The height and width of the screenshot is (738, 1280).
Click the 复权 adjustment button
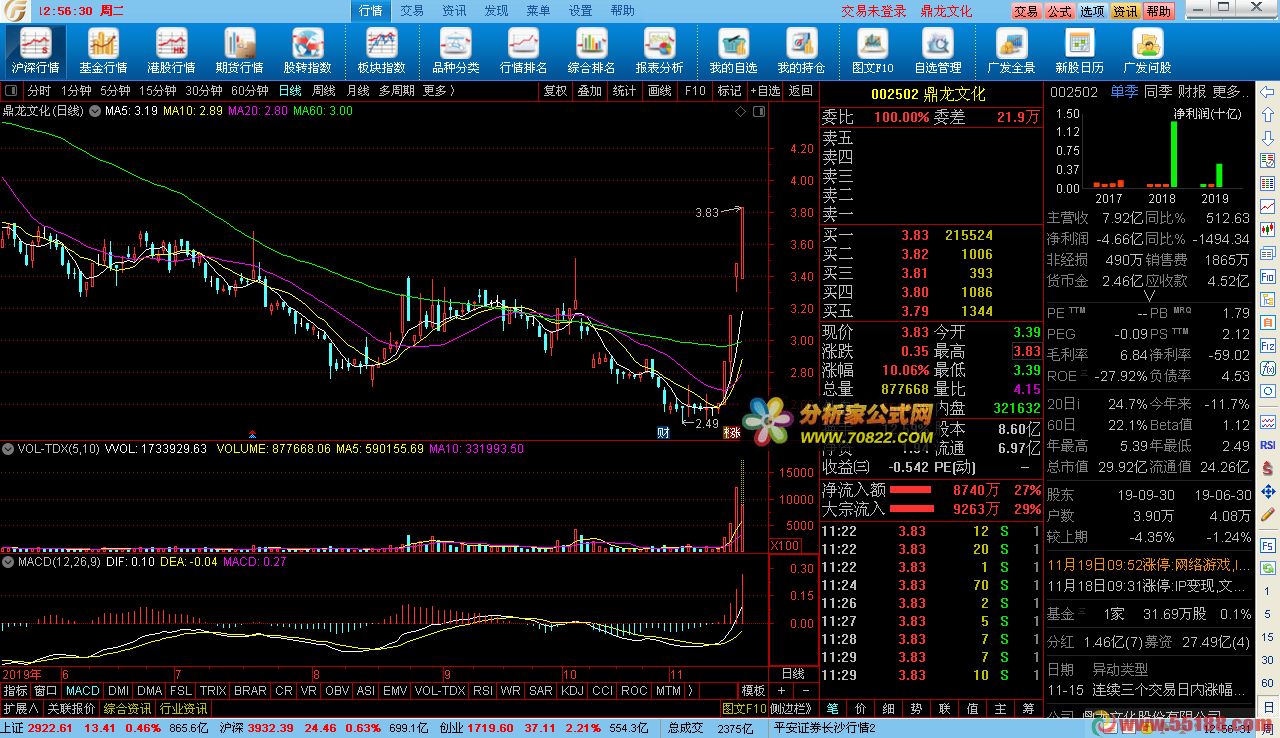(x=555, y=91)
